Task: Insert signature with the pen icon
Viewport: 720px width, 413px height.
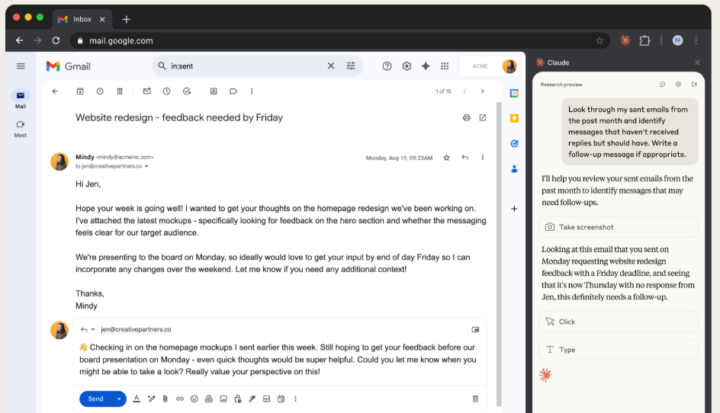Action: tap(252, 399)
